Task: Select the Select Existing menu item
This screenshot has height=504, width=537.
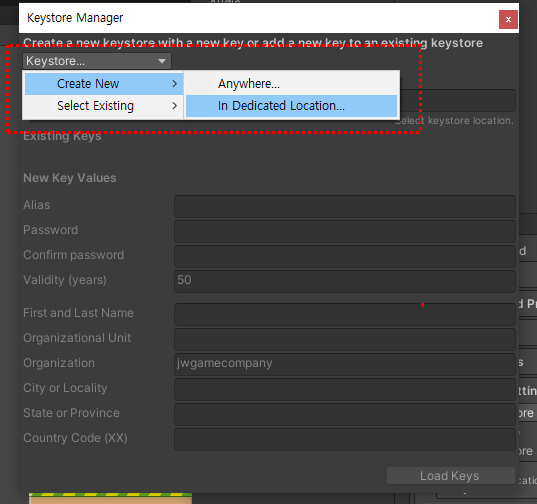Action: (x=104, y=105)
